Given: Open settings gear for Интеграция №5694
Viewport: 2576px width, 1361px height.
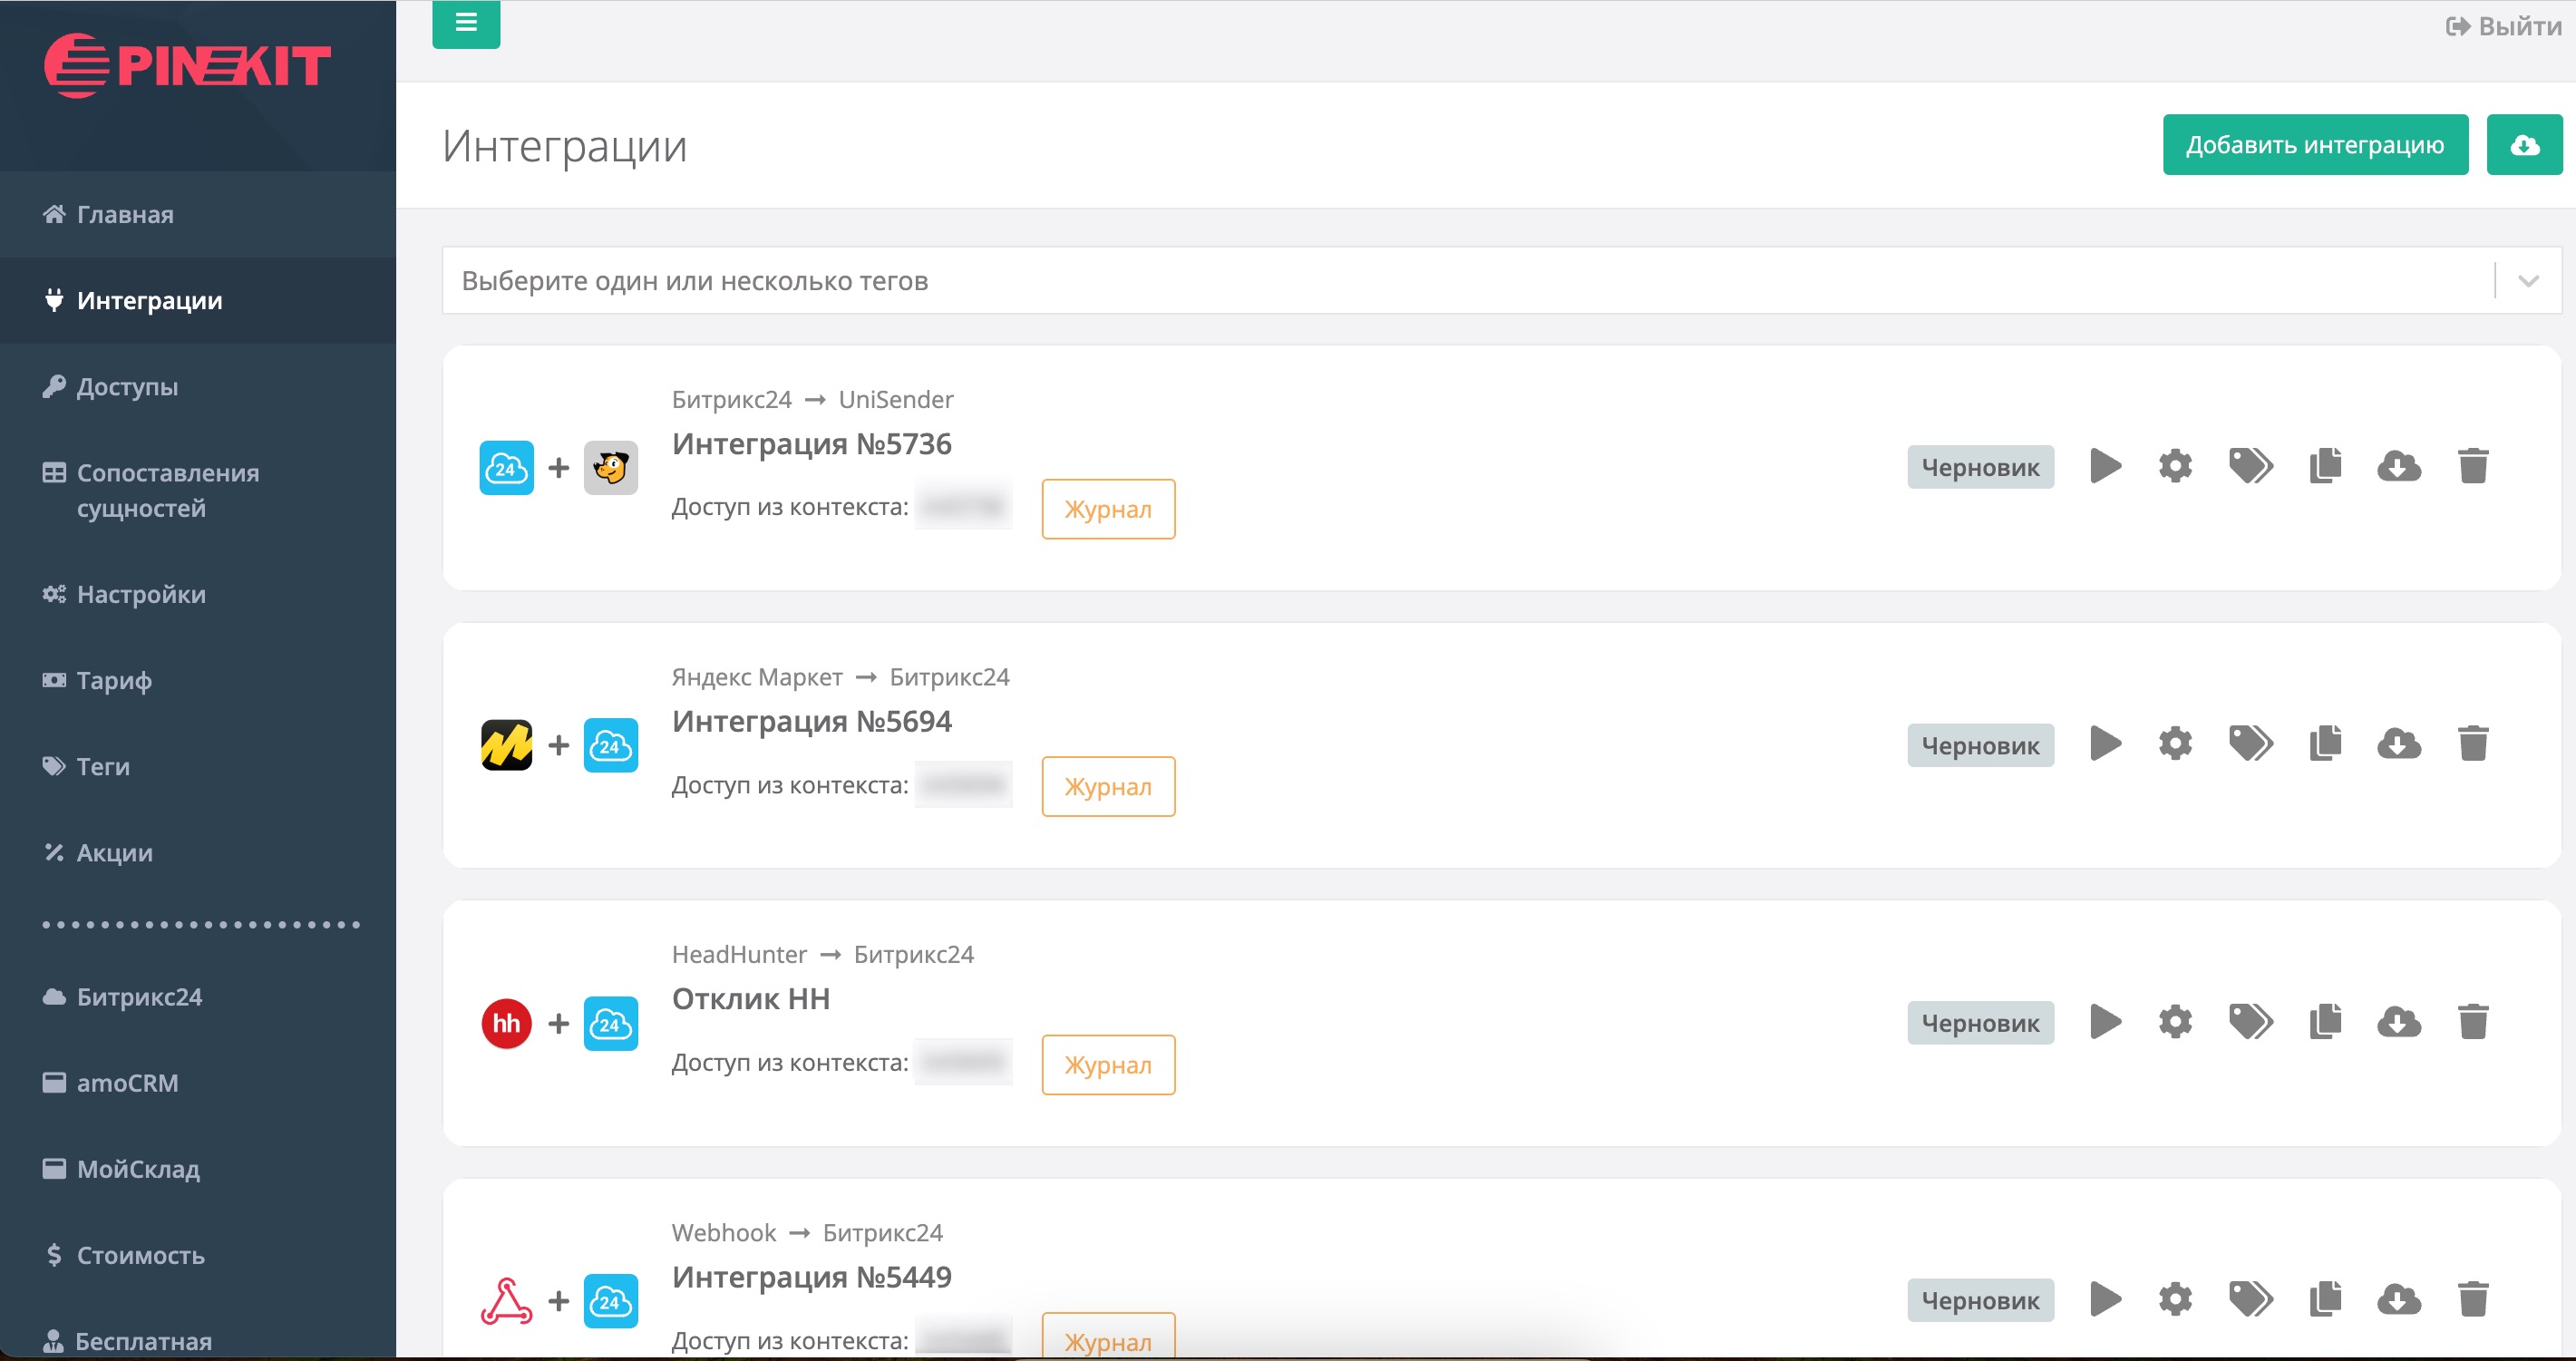Looking at the screenshot, I should click(x=2175, y=744).
